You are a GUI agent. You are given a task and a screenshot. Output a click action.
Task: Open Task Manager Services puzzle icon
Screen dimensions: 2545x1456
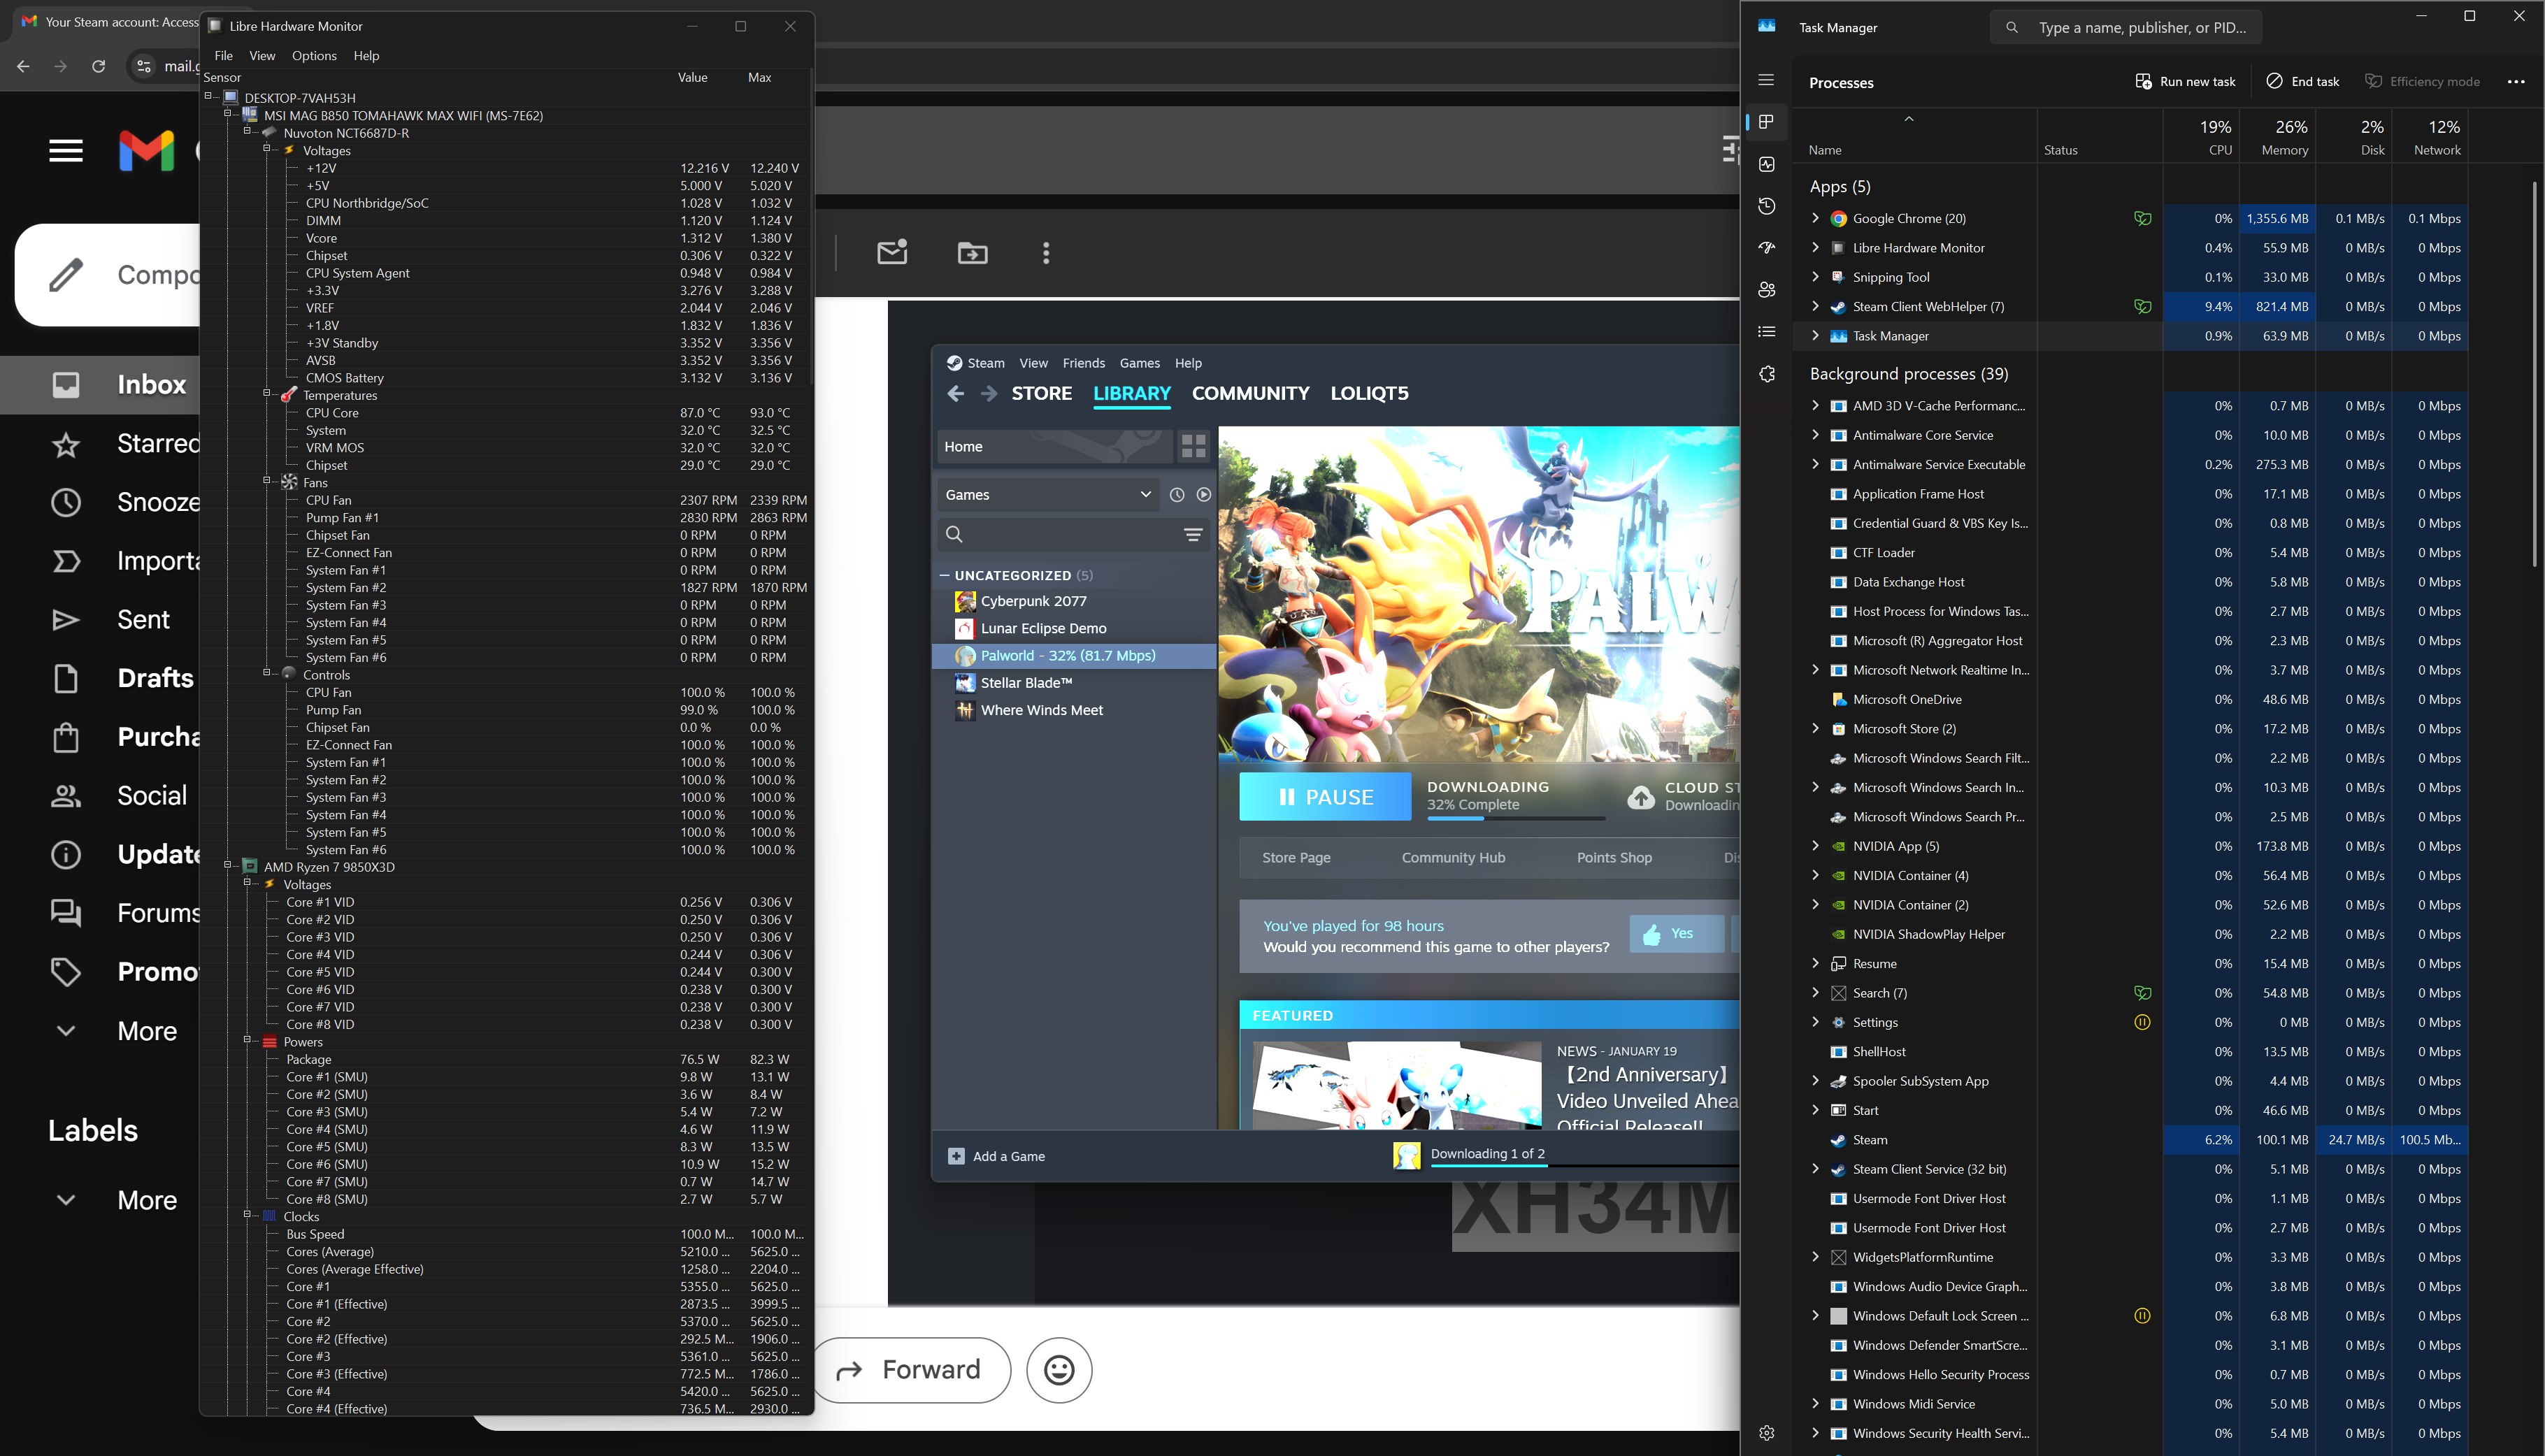[1767, 373]
